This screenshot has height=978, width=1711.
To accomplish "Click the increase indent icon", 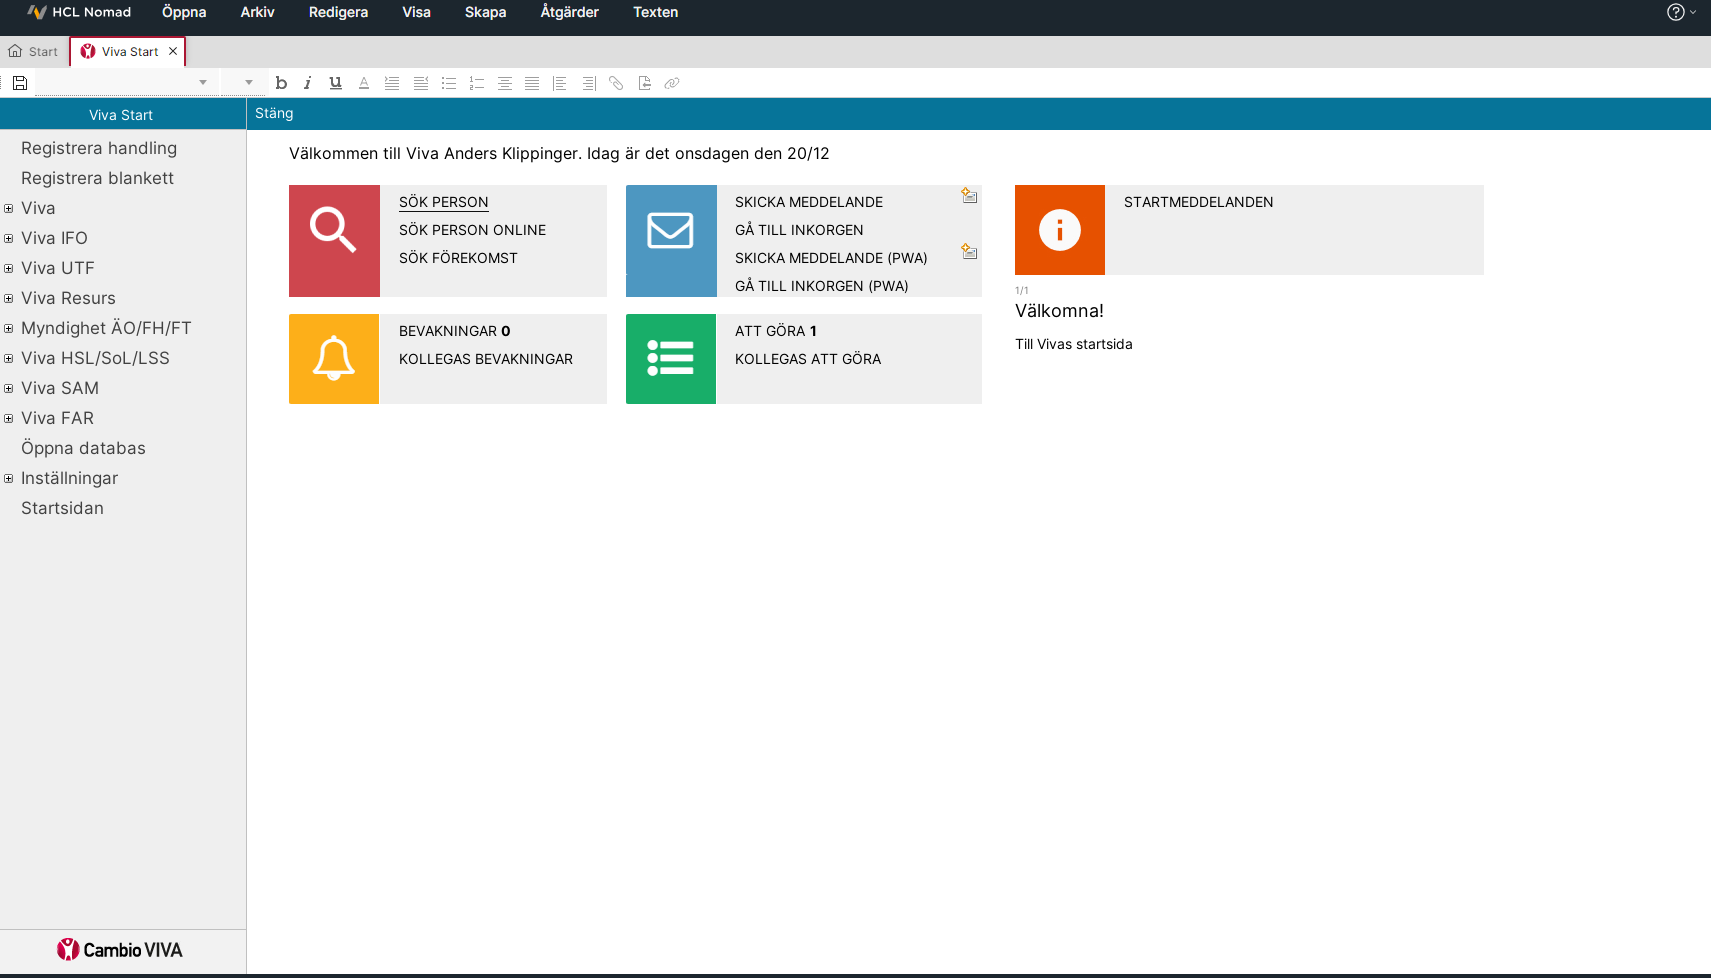I will click(x=392, y=83).
